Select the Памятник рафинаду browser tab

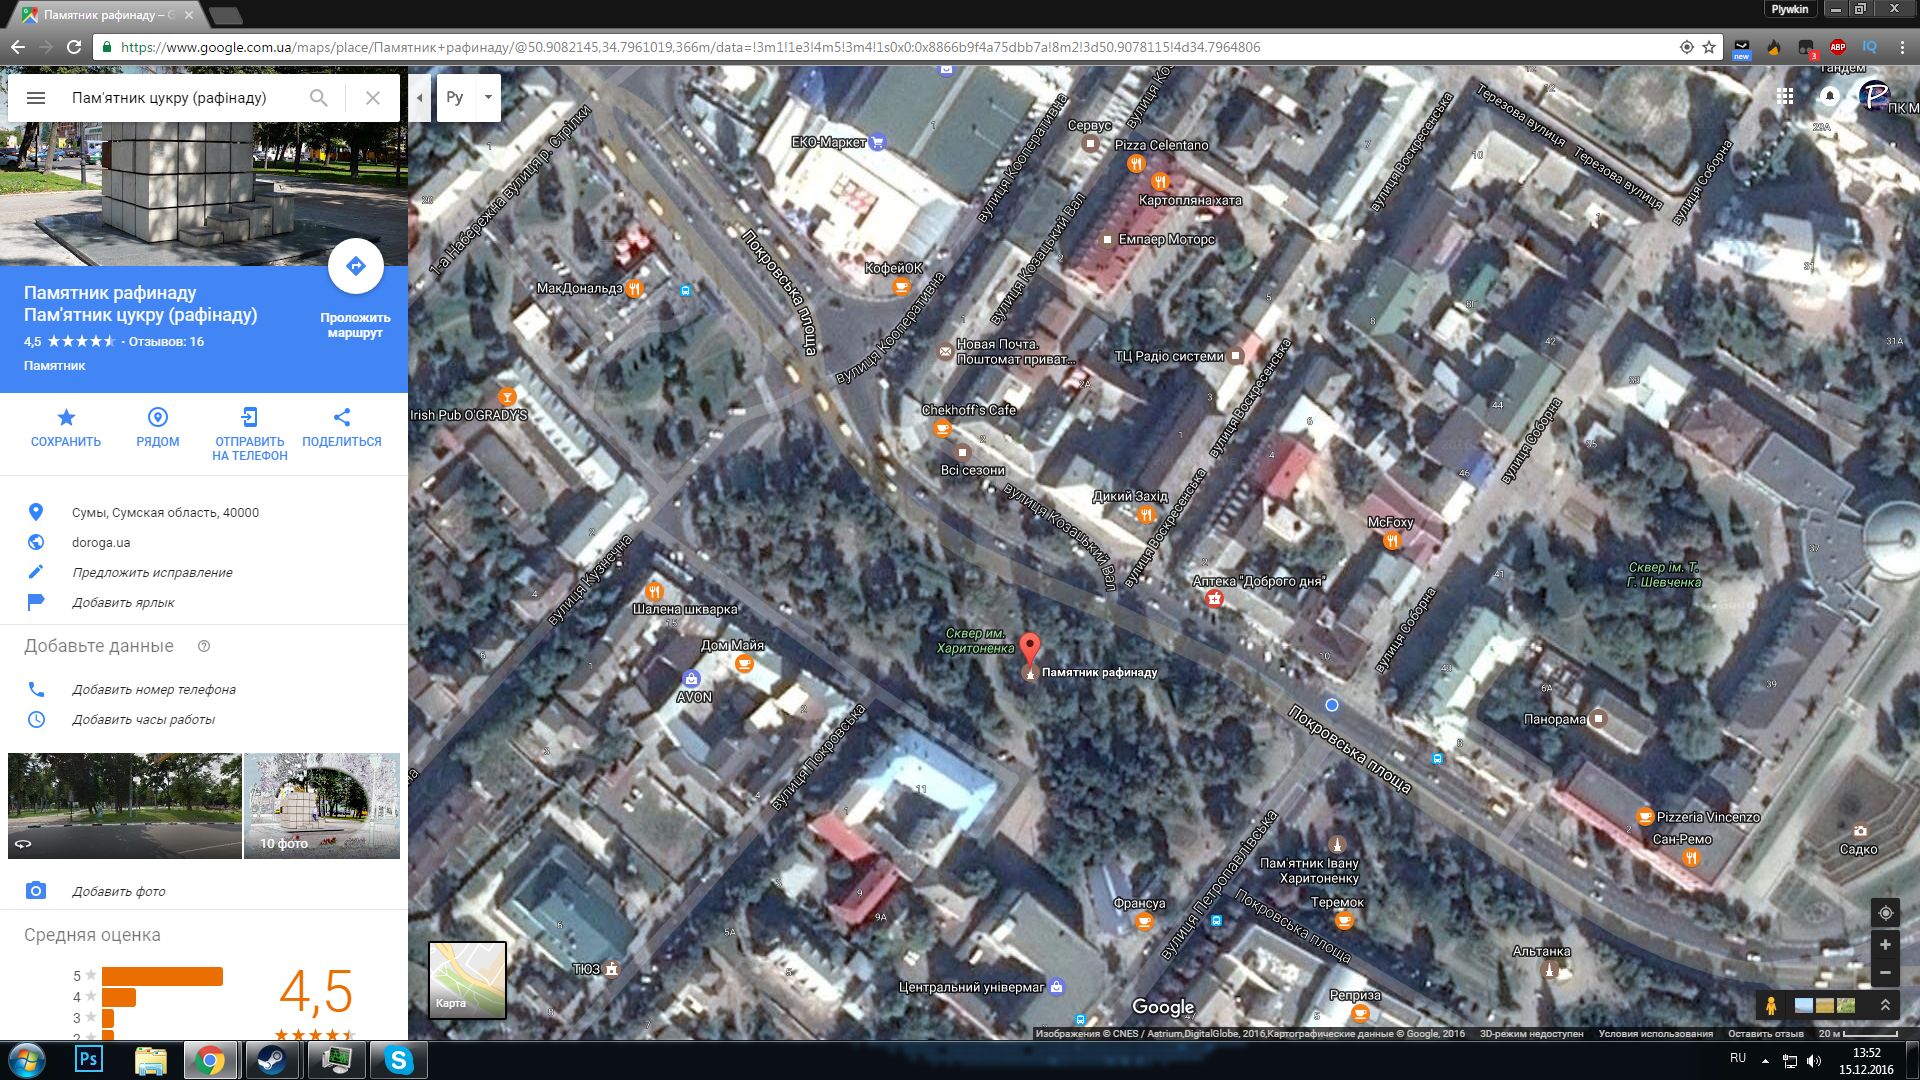tap(108, 15)
